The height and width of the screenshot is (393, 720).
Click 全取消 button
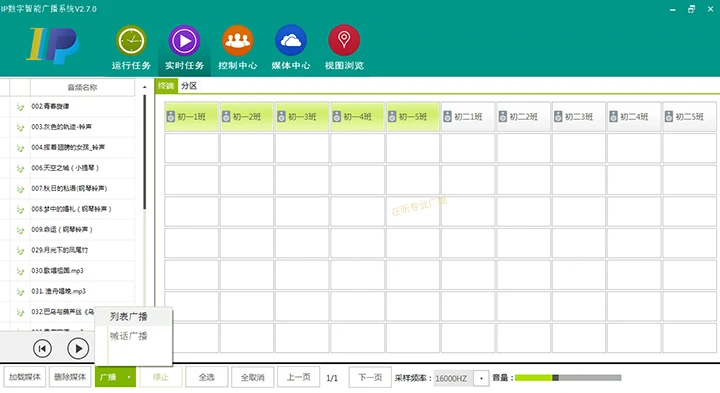(253, 377)
